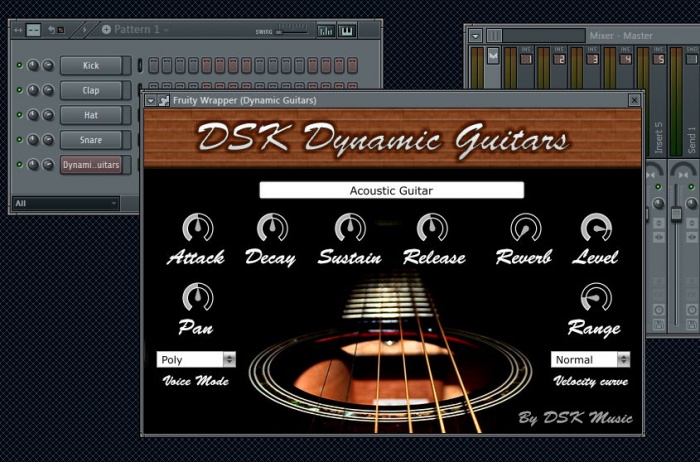The width and height of the screenshot is (700, 462).
Task: Click the Dynamic Guitars channel volume knob
Action: [48, 165]
